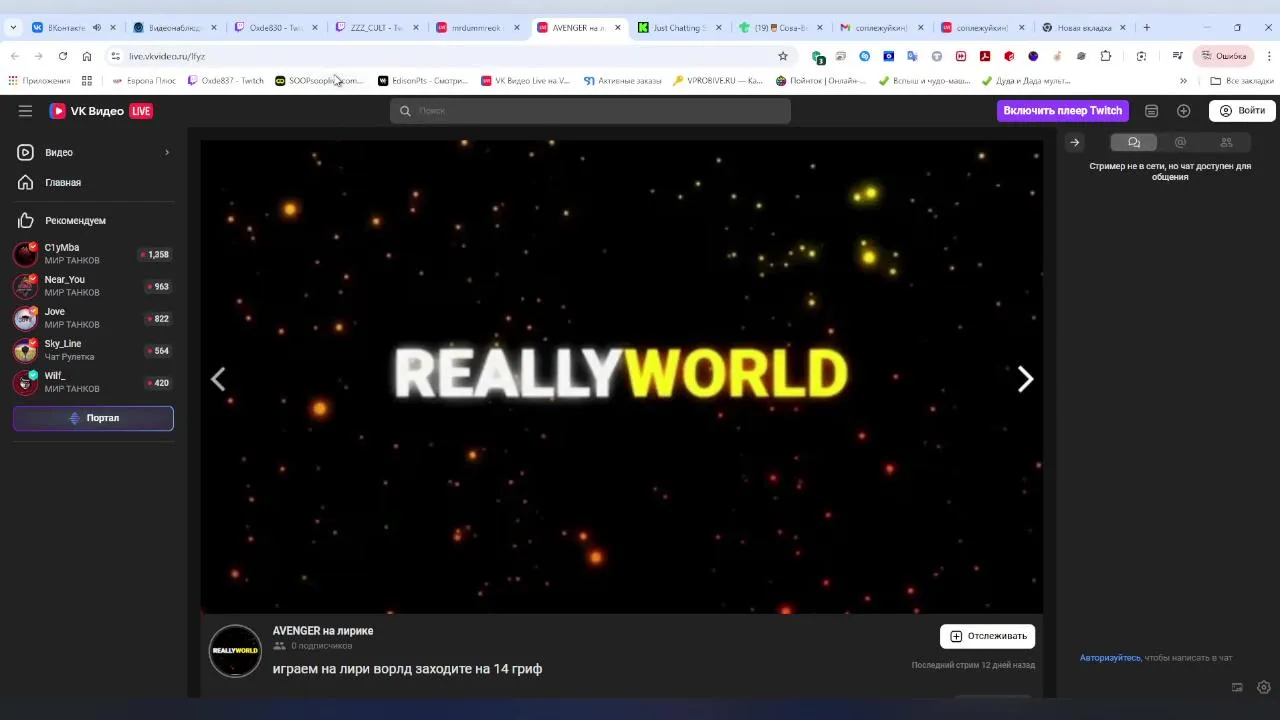
Task: Collapse chat panel with arrow icon
Action: coord(1075,142)
